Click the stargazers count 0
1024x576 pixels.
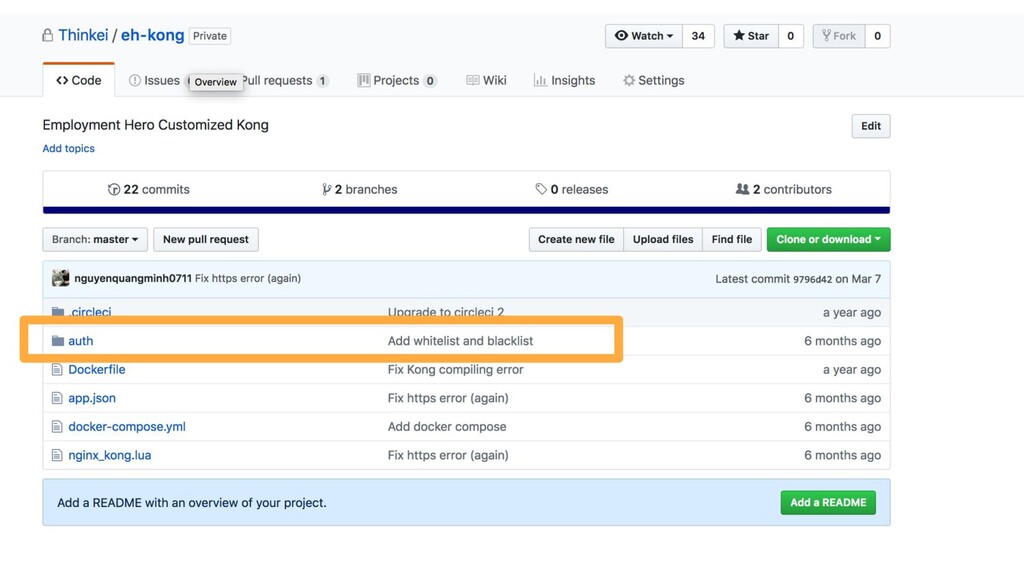click(790, 36)
